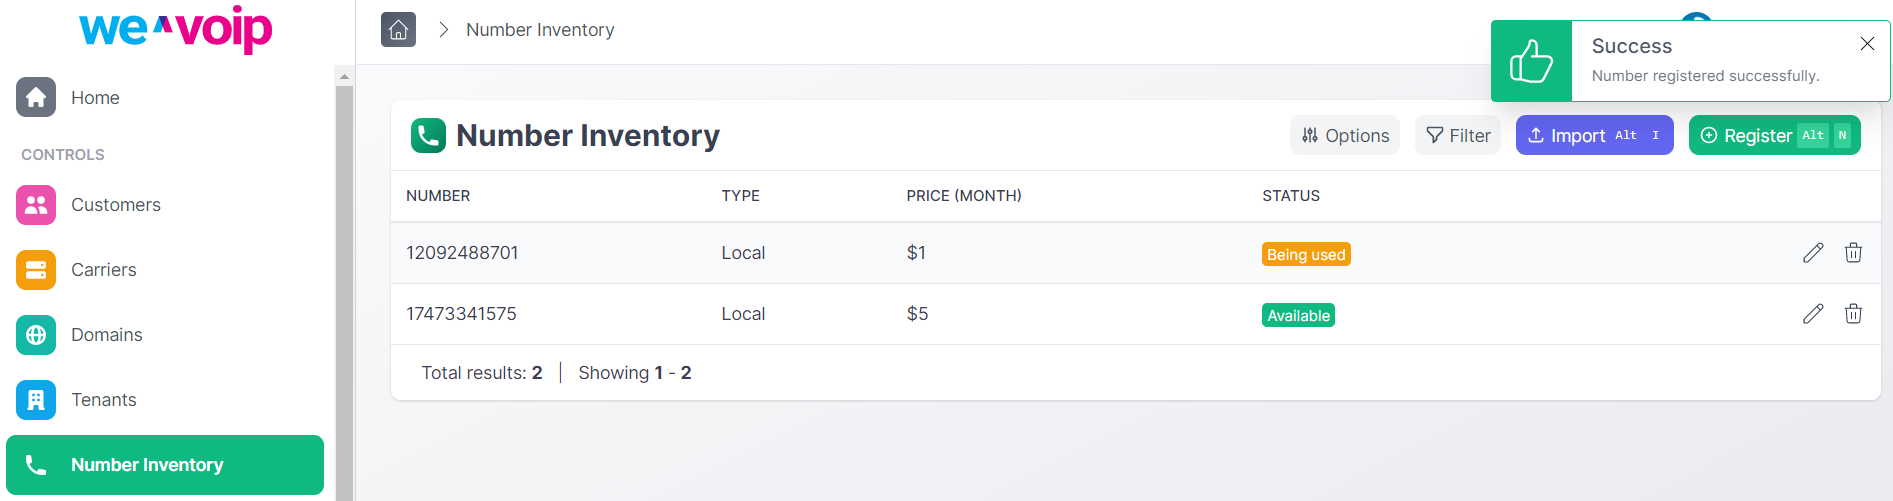Screen dimensions: 1893x501
Task: Delete number 12092488701 with trash icon
Action: (x=1853, y=253)
